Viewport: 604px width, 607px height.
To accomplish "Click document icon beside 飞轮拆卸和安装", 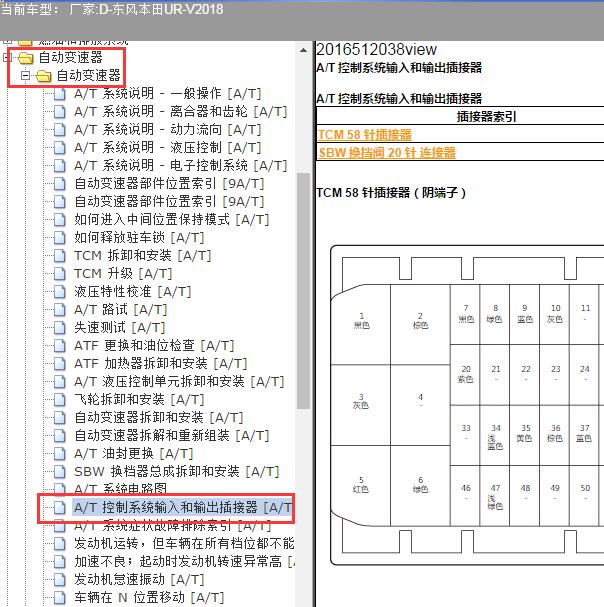I will 59,400.
